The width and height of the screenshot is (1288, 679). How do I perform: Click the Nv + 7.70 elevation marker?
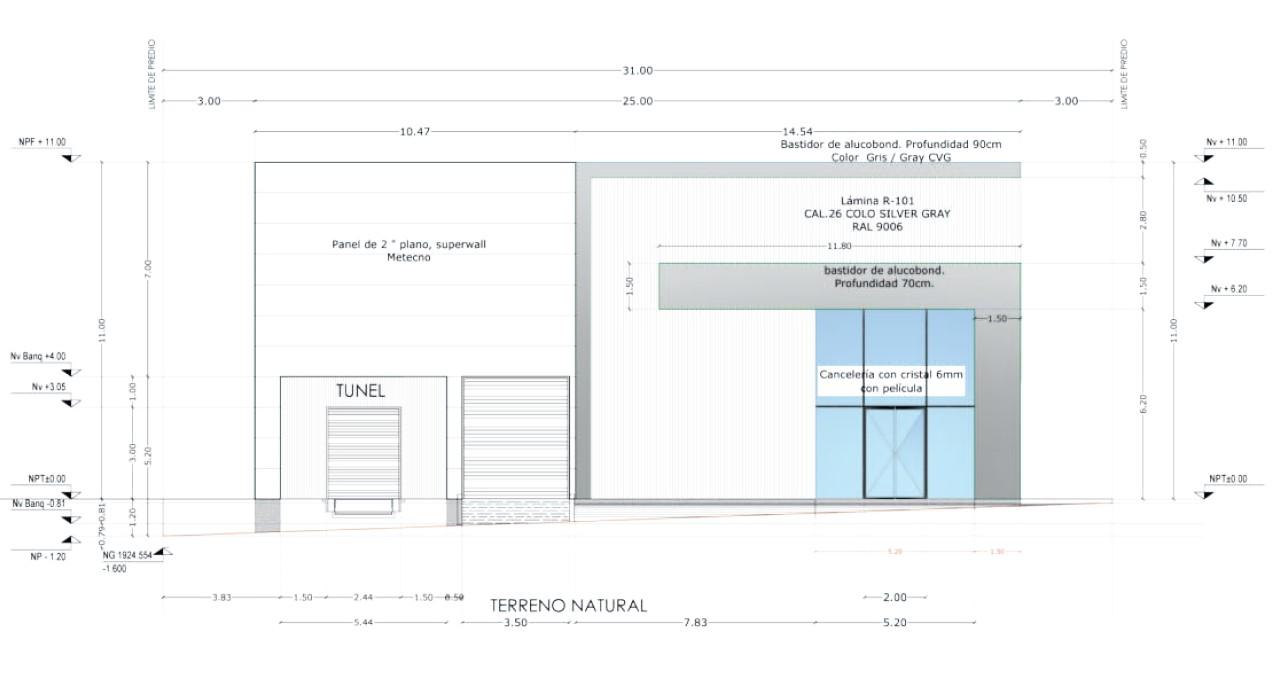[x=1204, y=258]
